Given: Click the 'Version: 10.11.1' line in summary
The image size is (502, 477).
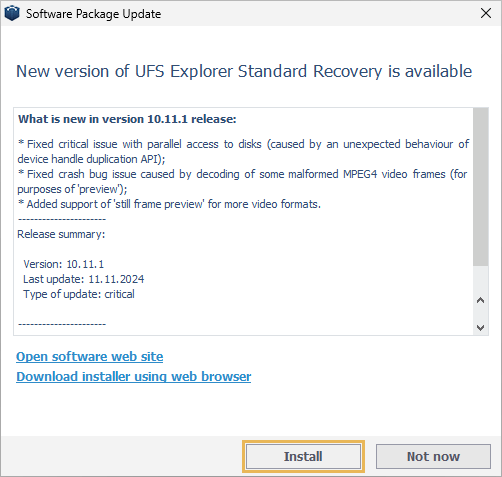Looking at the screenshot, I should [x=63, y=264].
